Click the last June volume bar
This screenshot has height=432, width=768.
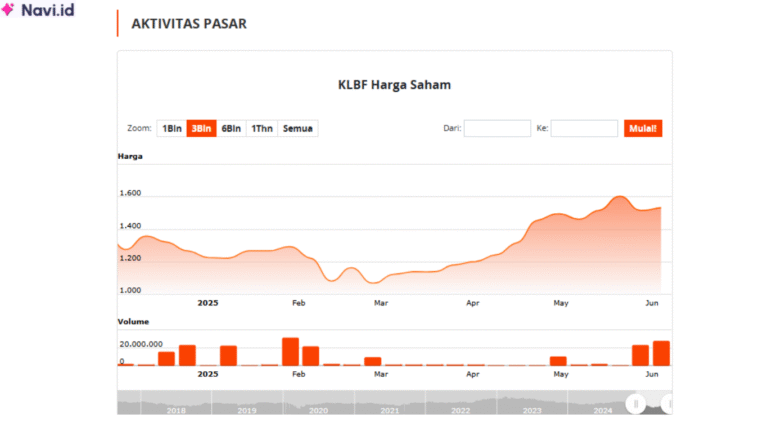[661, 353]
